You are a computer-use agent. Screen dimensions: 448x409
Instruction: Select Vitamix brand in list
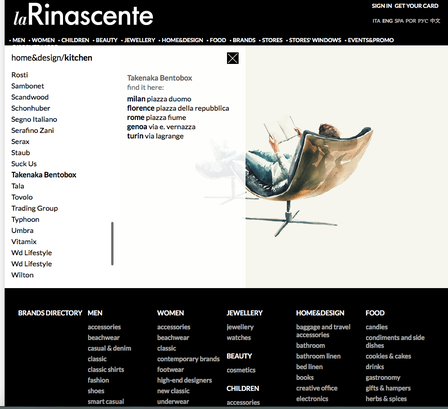pos(24,242)
